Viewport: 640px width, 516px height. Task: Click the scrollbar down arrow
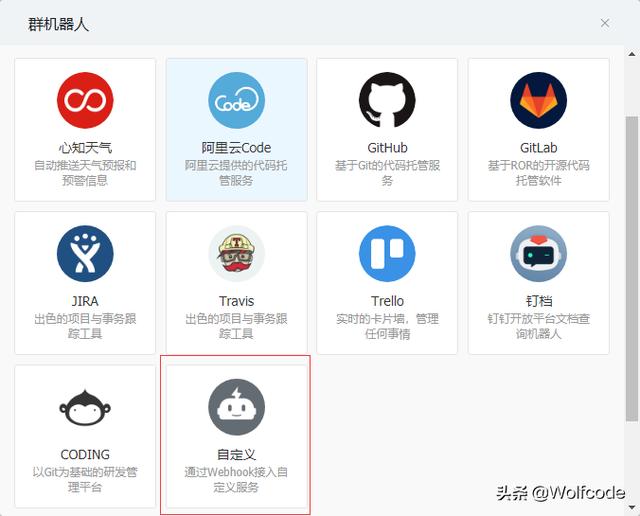pyautogui.click(x=632, y=507)
